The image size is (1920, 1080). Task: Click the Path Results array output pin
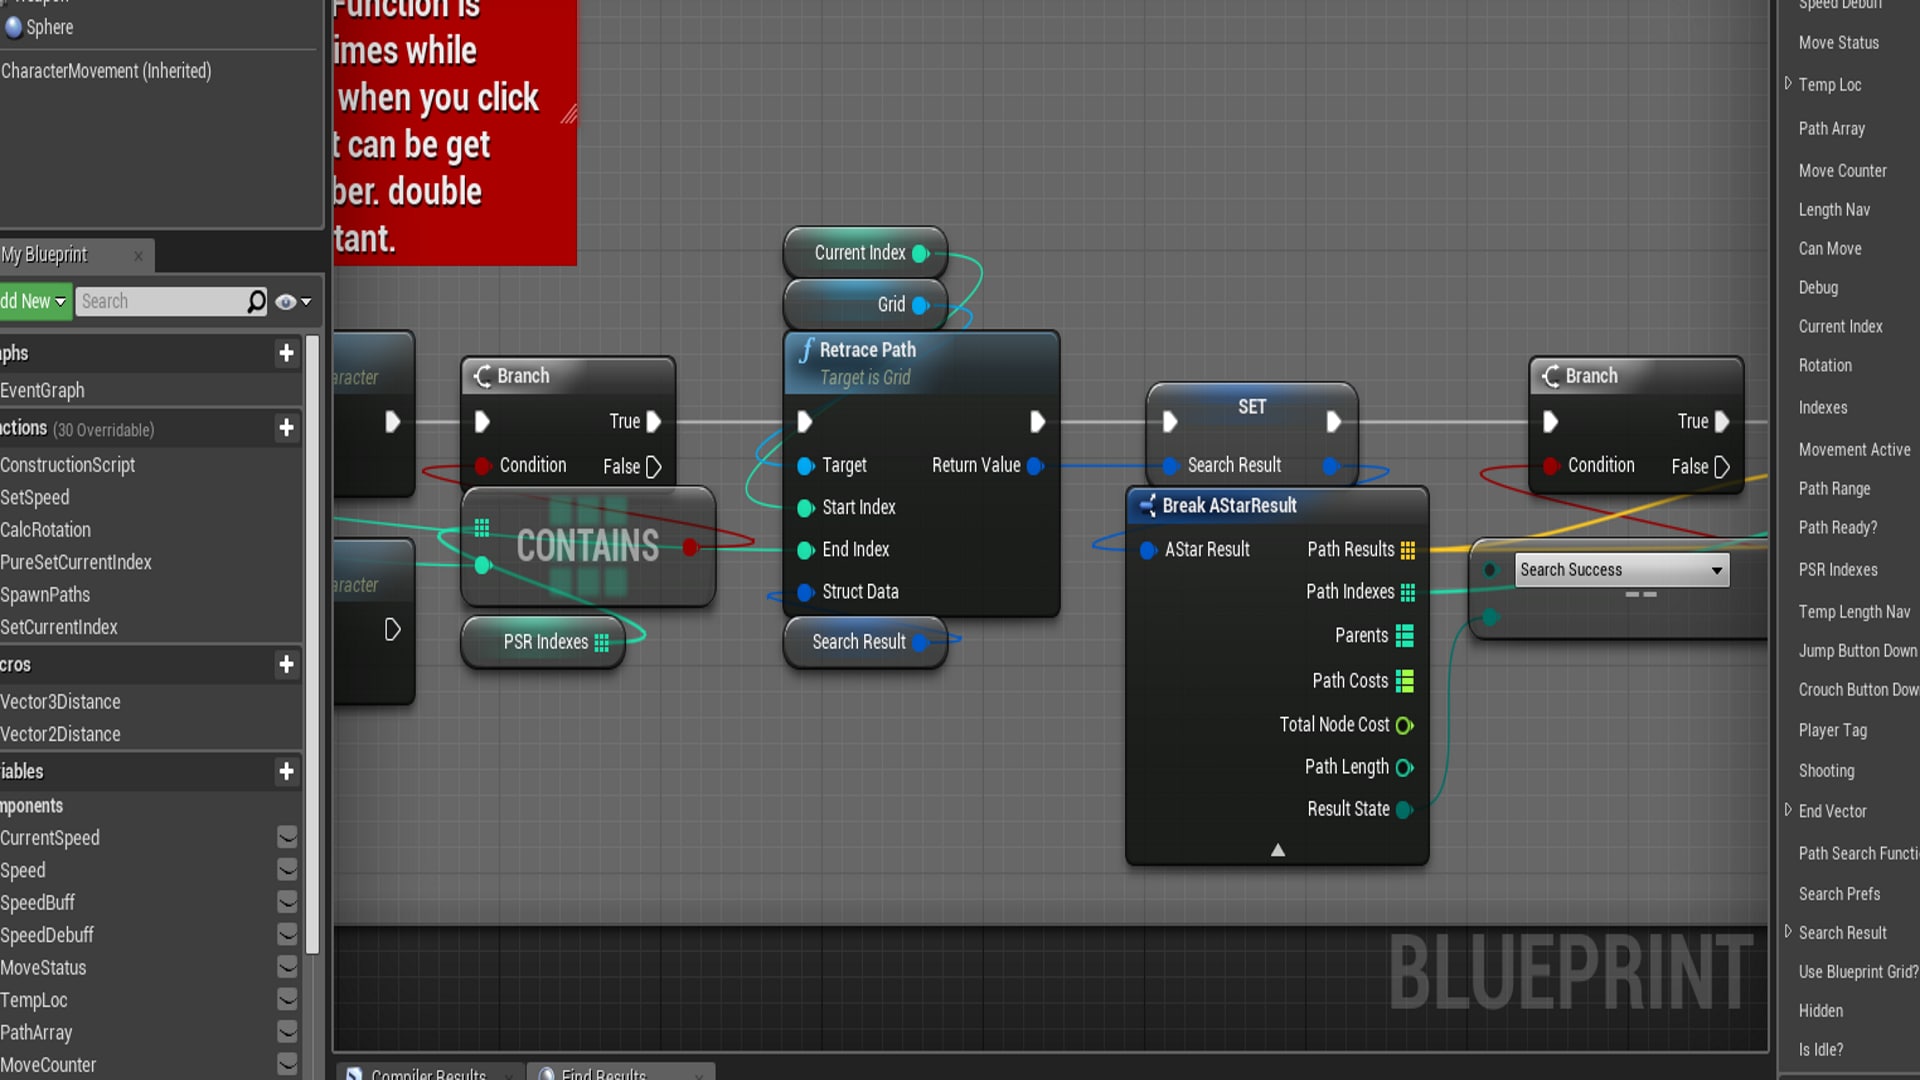point(1408,550)
